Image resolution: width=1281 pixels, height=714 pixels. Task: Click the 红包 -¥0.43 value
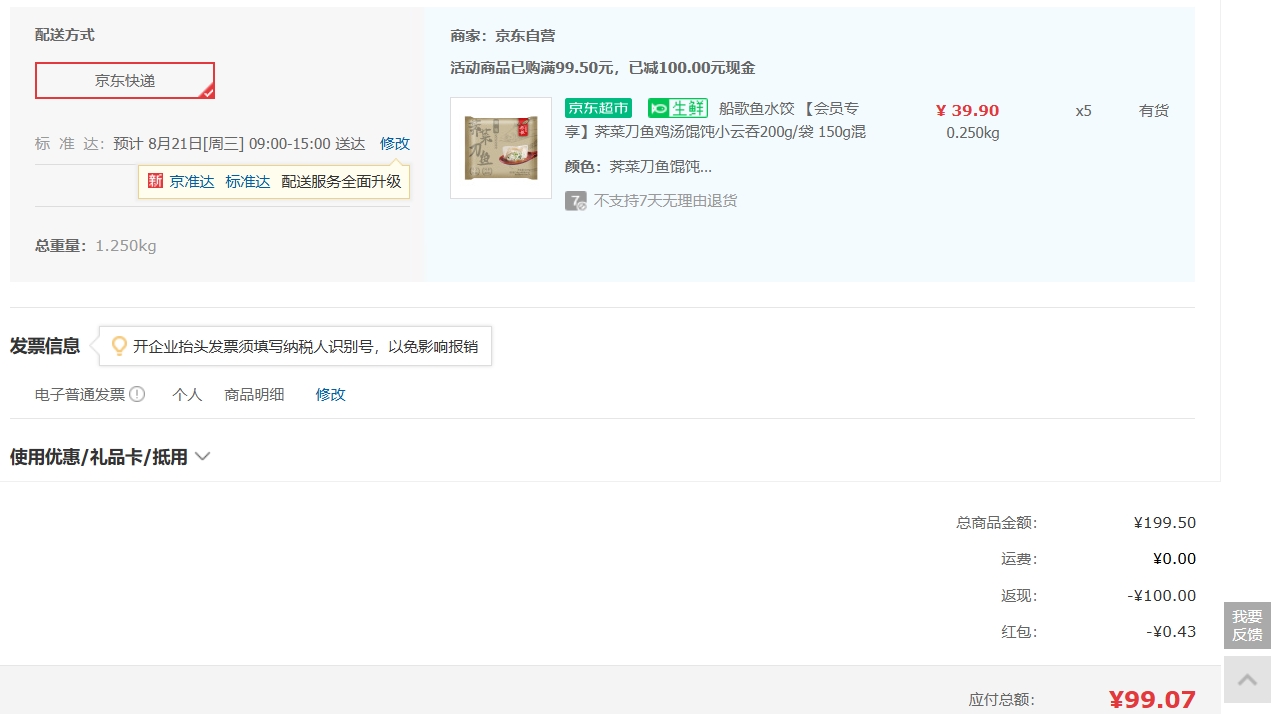1171,632
